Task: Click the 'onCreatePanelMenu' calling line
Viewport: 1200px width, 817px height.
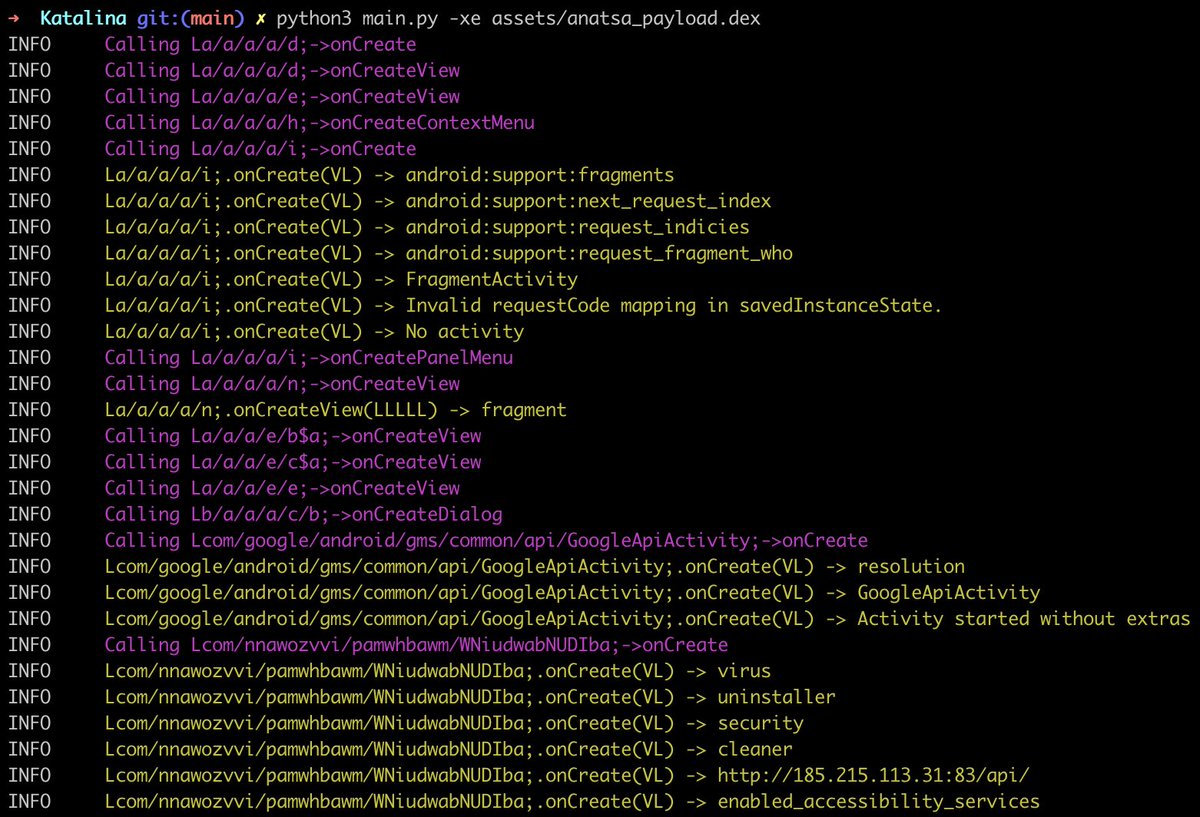Action: tap(309, 357)
